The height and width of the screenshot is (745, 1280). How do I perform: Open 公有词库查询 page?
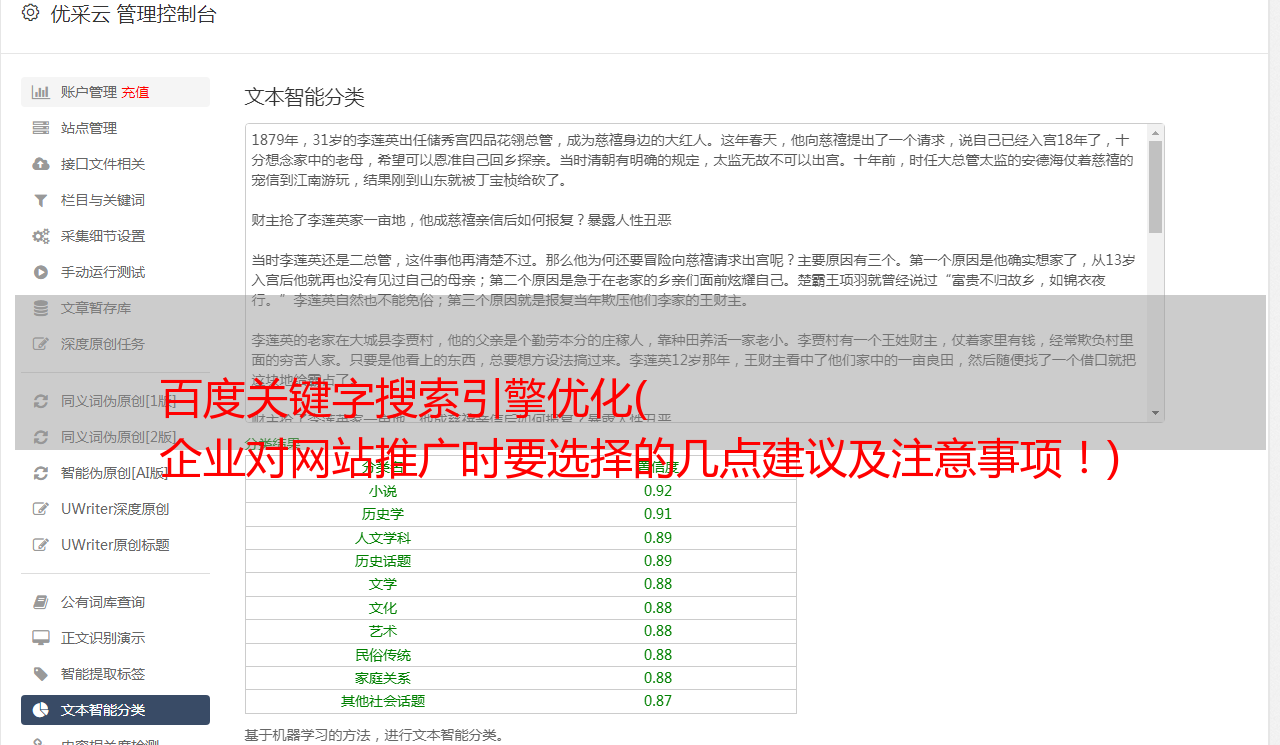coord(115,602)
